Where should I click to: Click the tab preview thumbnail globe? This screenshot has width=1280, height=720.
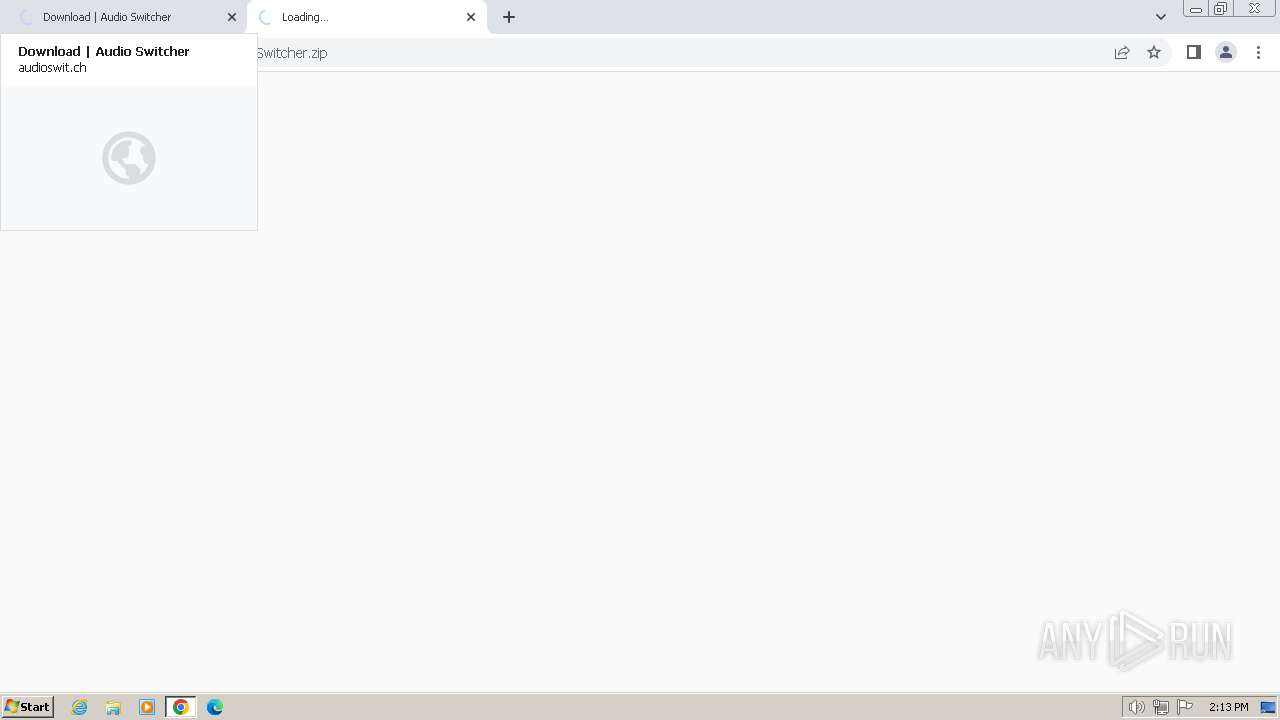click(x=129, y=158)
